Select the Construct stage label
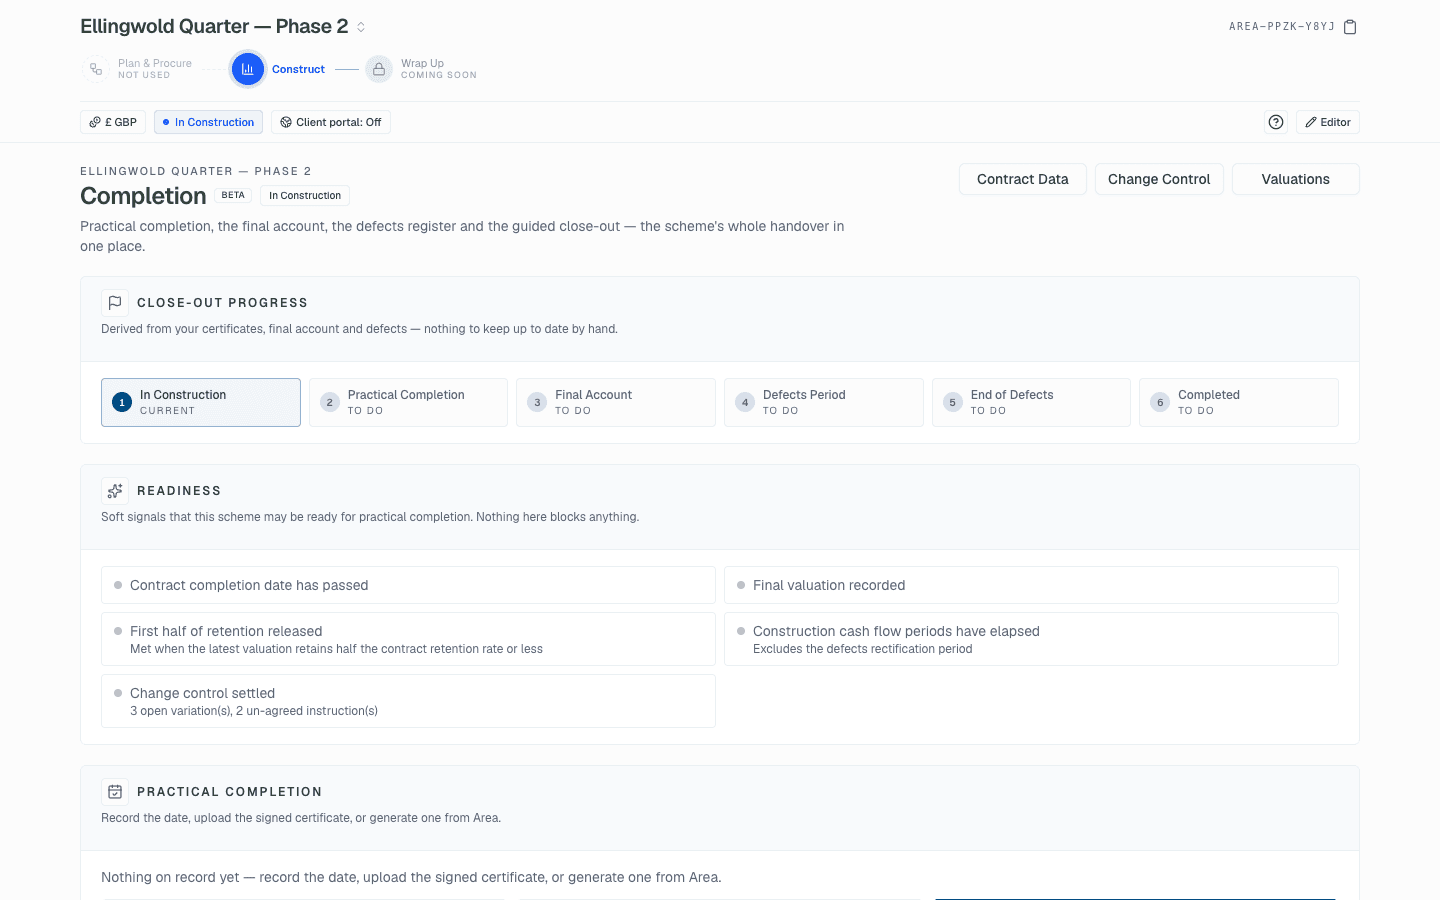This screenshot has width=1440, height=900. 298,69
